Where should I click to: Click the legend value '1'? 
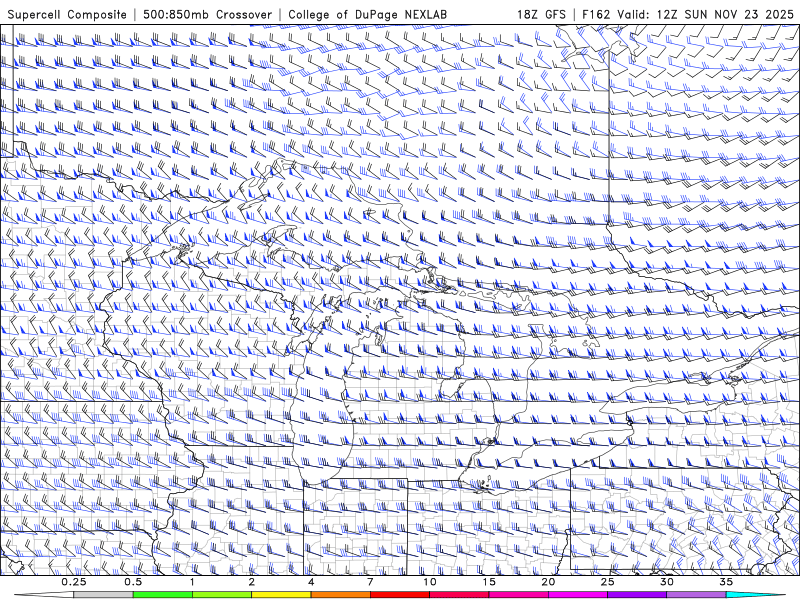coord(192,582)
